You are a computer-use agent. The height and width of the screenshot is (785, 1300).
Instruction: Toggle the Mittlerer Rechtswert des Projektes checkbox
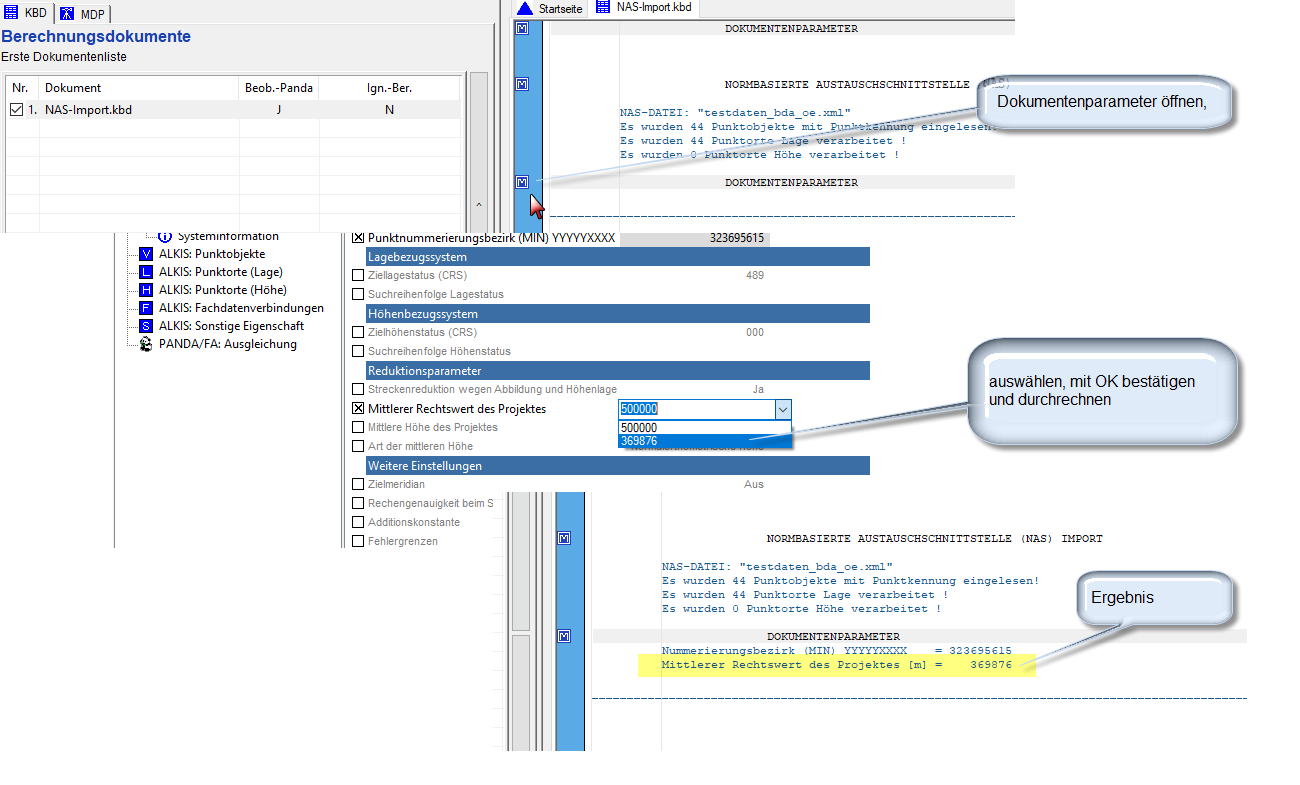click(x=359, y=409)
